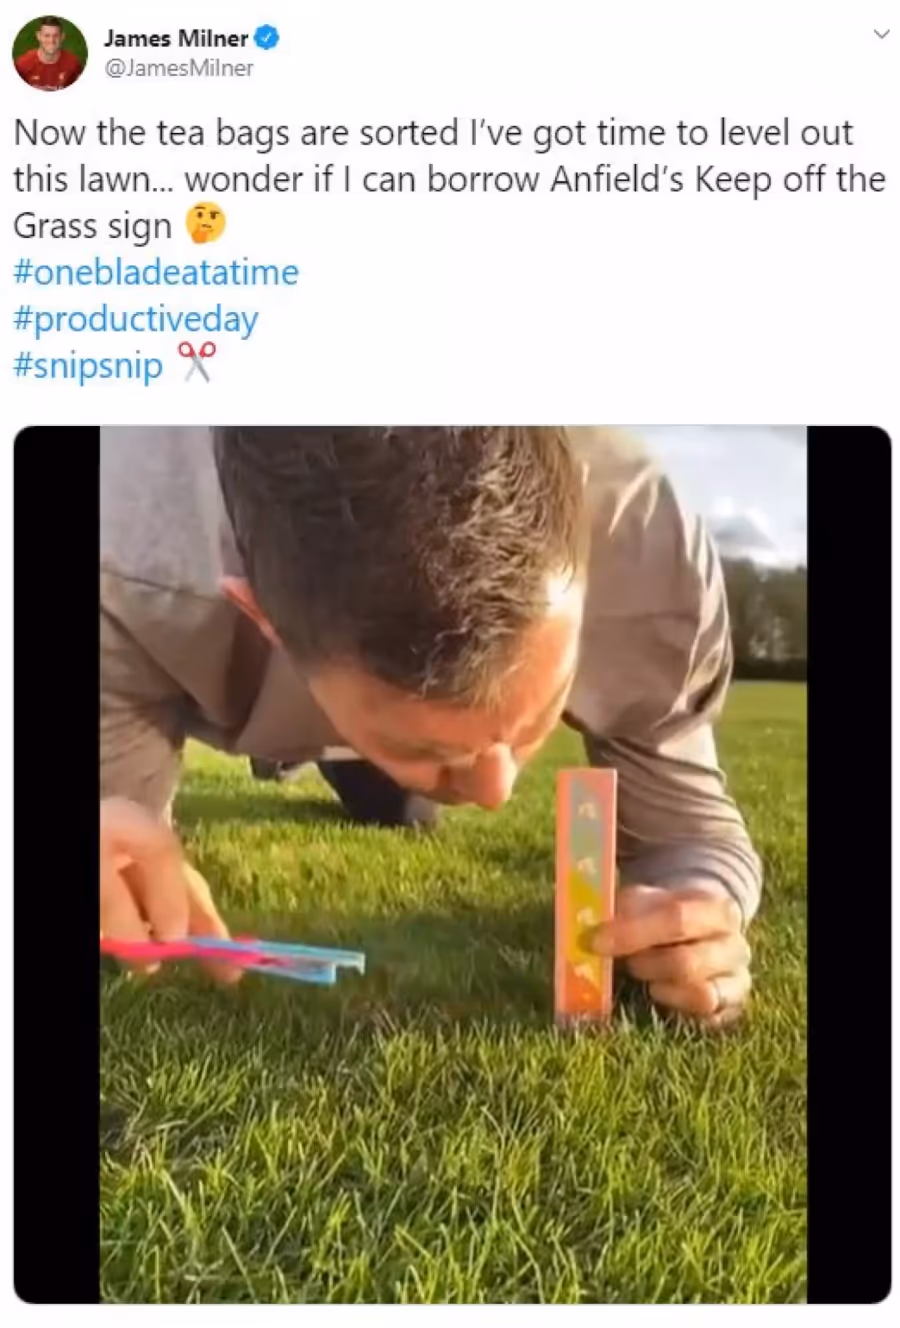The image size is (900, 1328).
Task: Play the embedded lawn-trimming video
Action: coord(452,864)
